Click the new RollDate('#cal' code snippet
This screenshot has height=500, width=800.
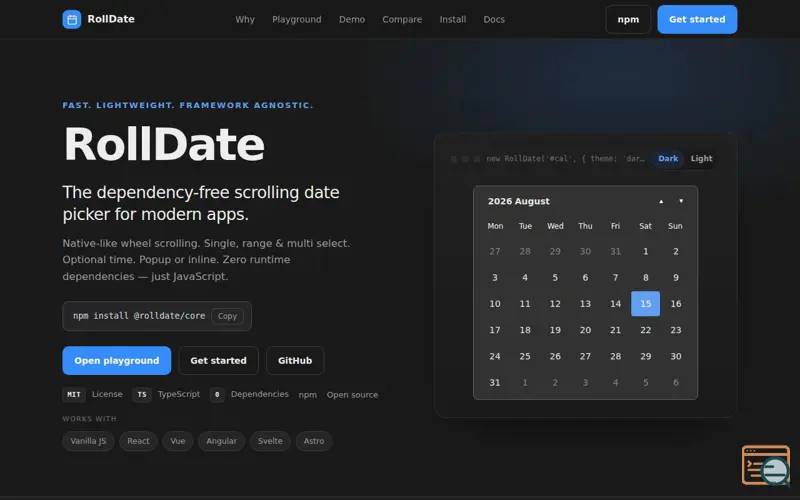tap(565, 159)
